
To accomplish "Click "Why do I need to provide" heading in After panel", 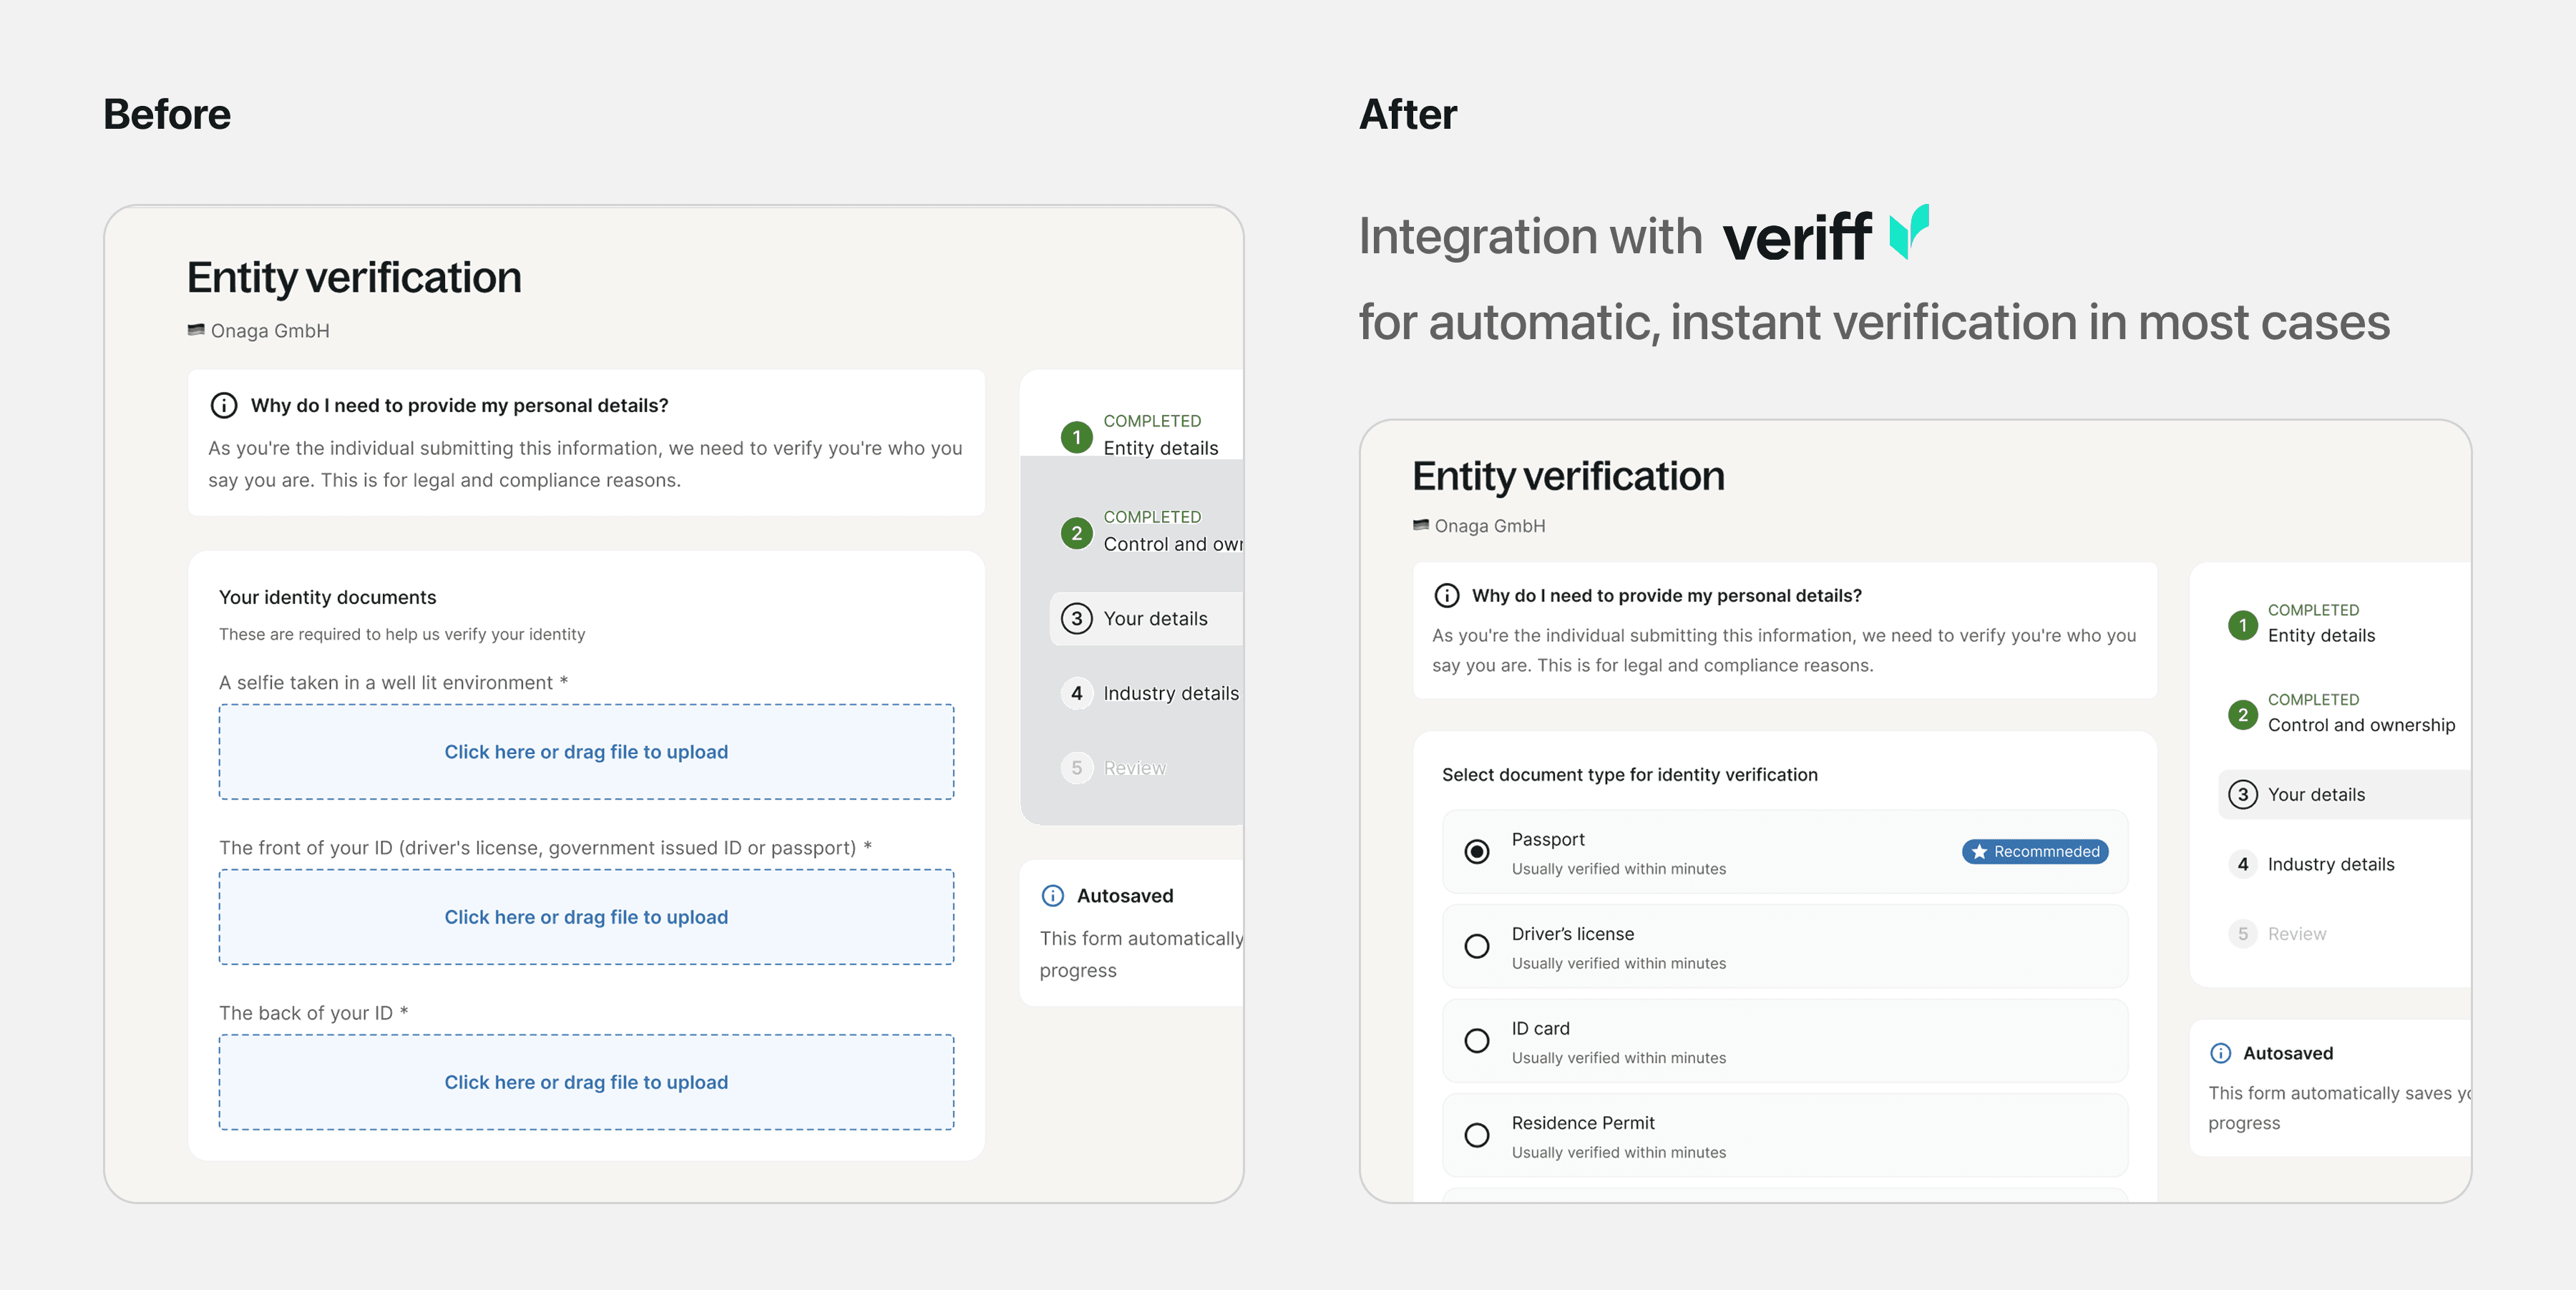I will pos(1666,596).
